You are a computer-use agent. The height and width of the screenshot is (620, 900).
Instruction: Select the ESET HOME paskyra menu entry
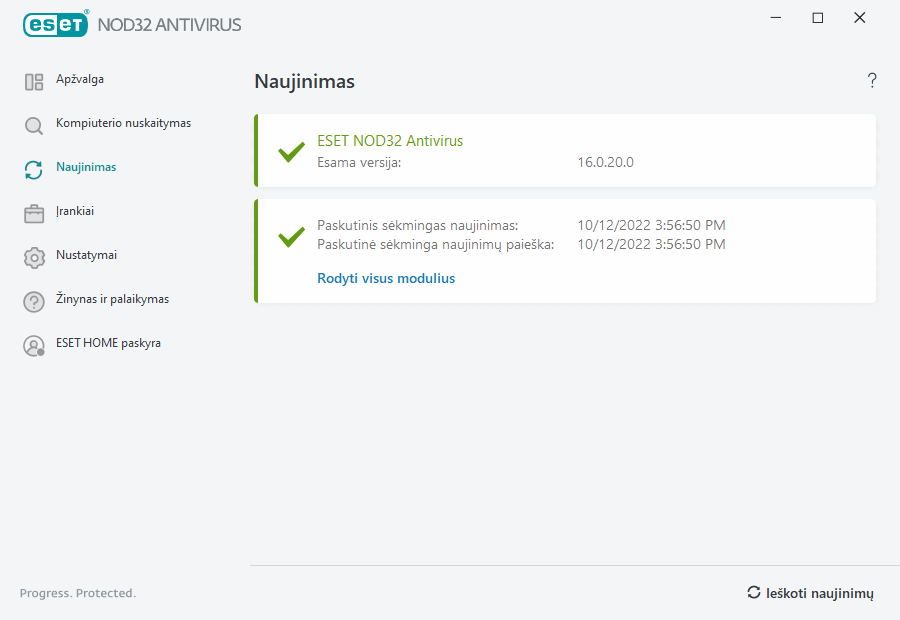[108, 343]
